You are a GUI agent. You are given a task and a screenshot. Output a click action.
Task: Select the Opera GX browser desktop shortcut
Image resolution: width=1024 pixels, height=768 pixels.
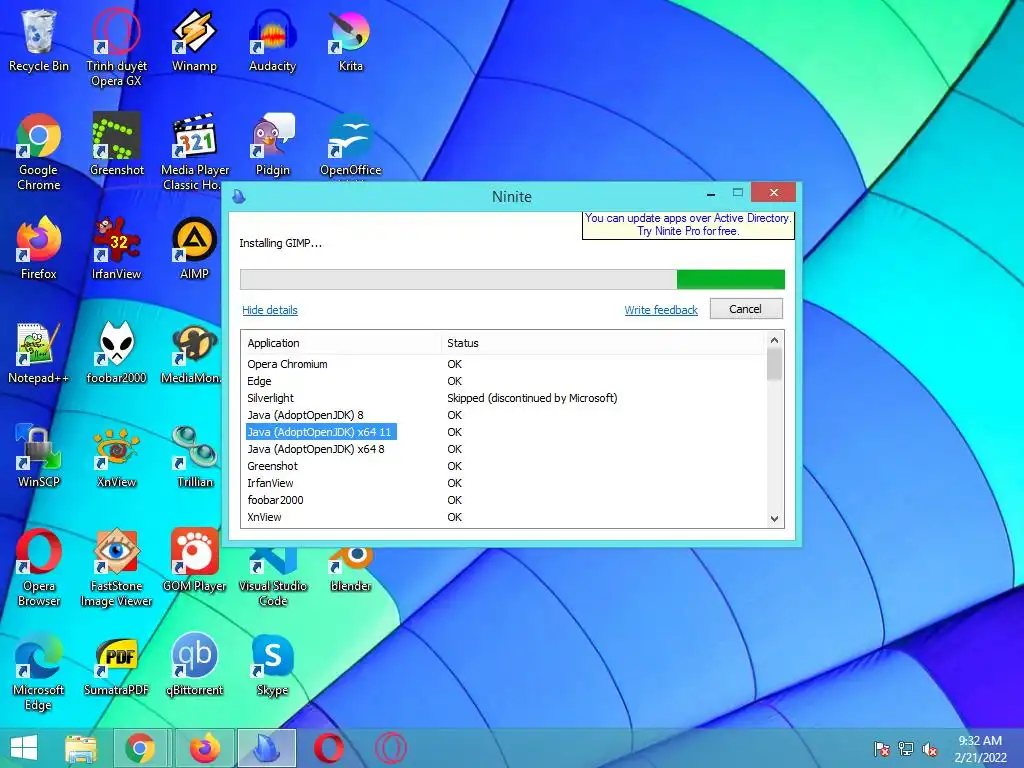click(x=116, y=47)
